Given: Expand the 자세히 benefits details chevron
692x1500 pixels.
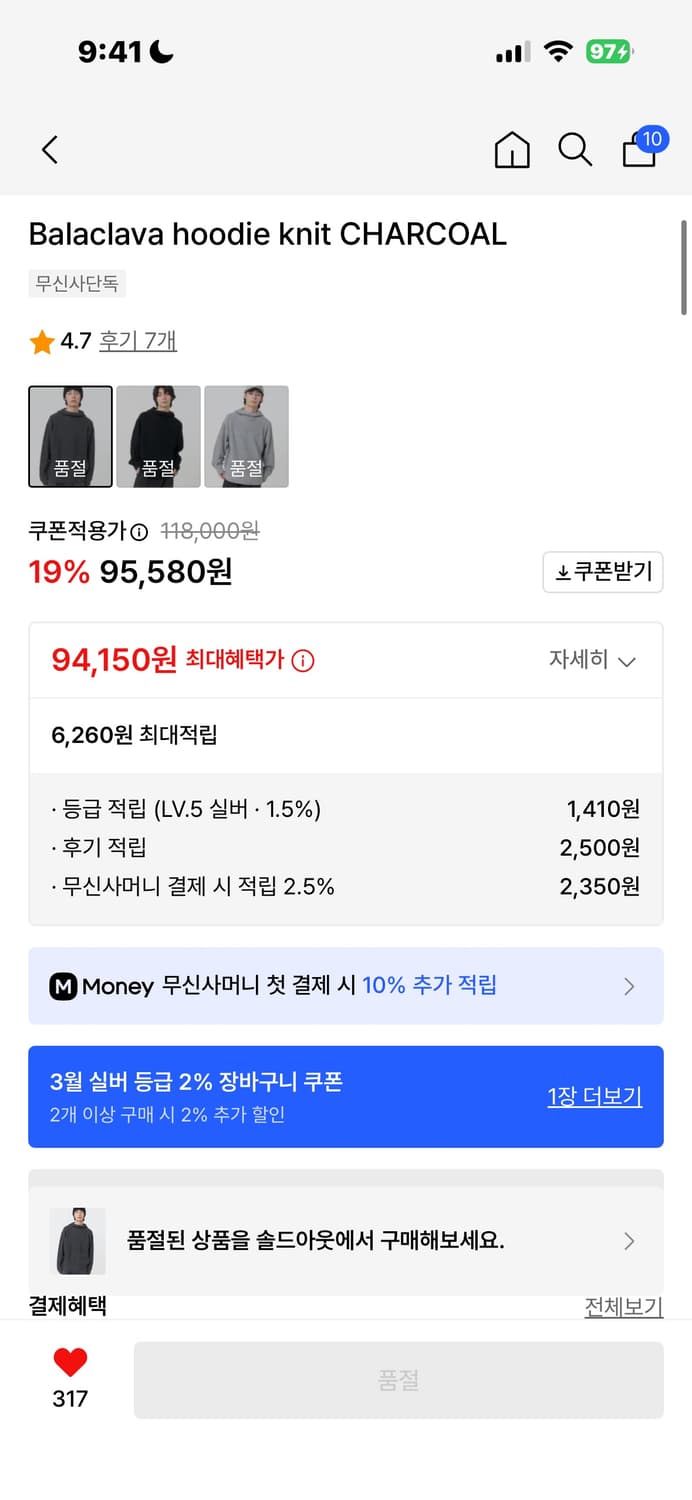Looking at the screenshot, I should click(x=627, y=661).
